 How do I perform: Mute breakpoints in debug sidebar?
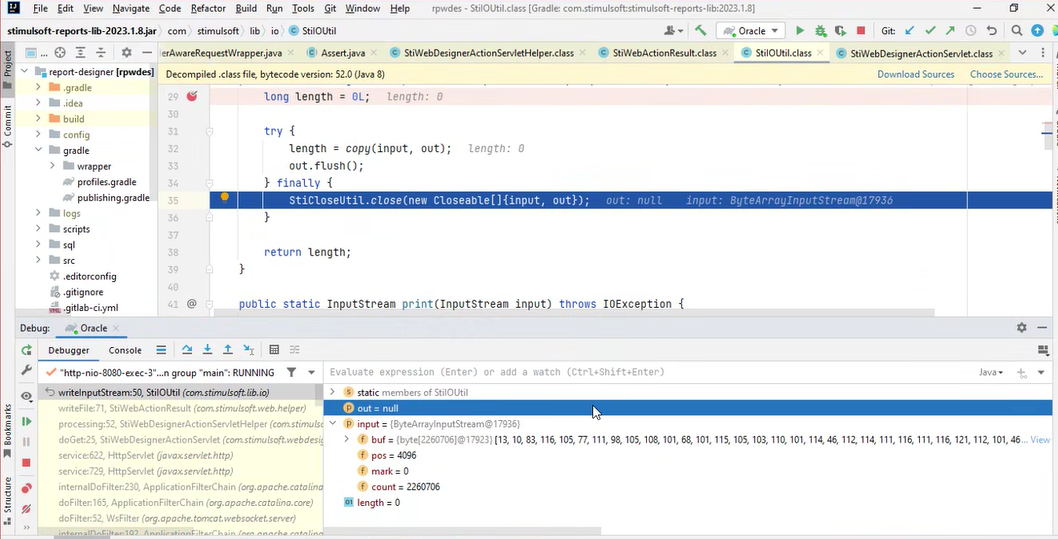pyautogui.click(x=26, y=509)
